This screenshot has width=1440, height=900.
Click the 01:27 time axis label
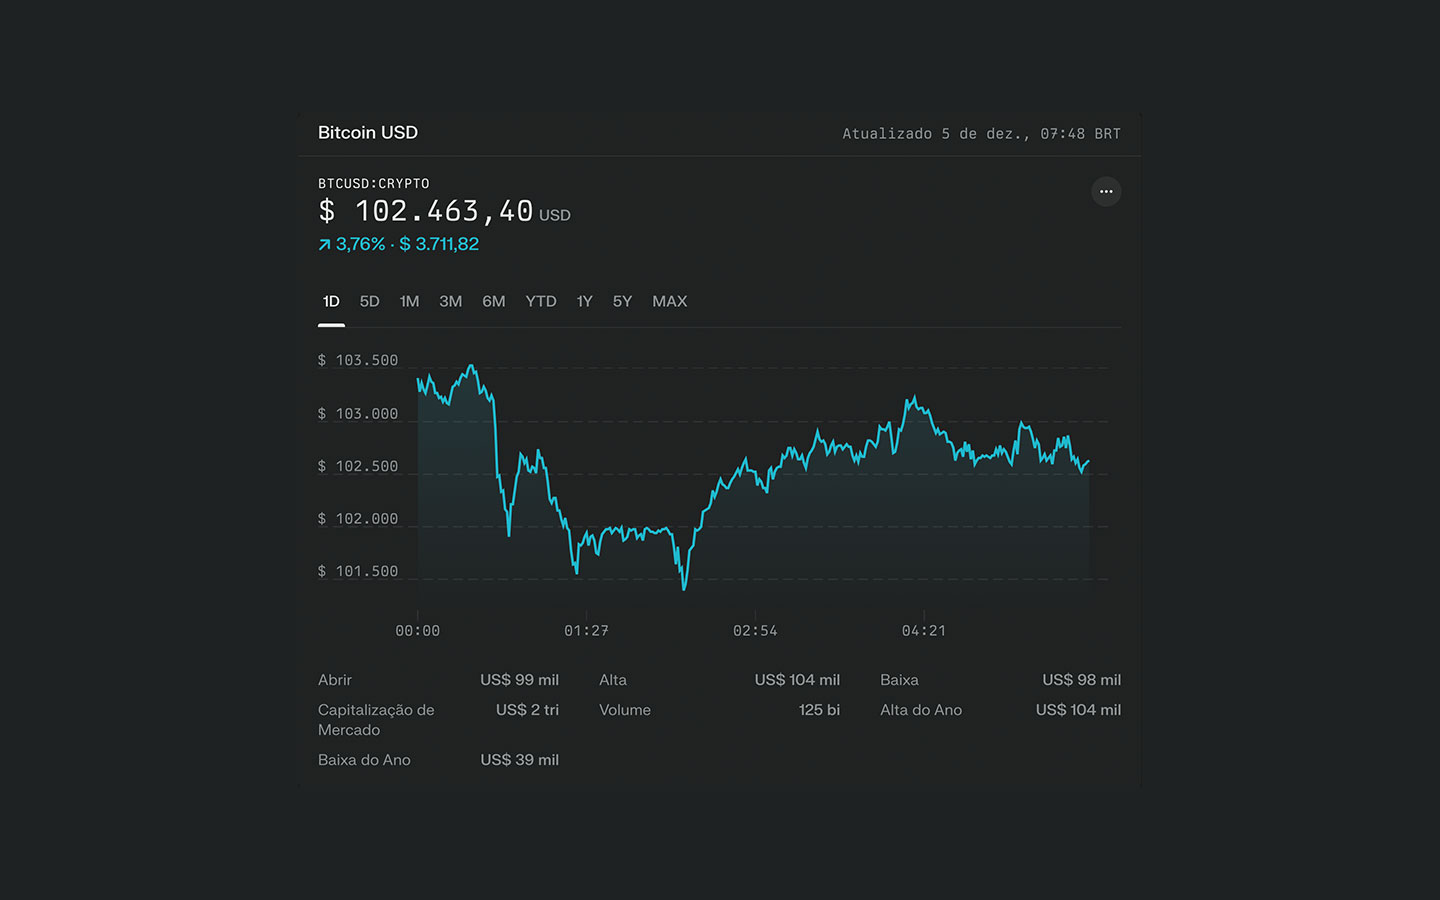pyautogui.click(x=586, y=630)
